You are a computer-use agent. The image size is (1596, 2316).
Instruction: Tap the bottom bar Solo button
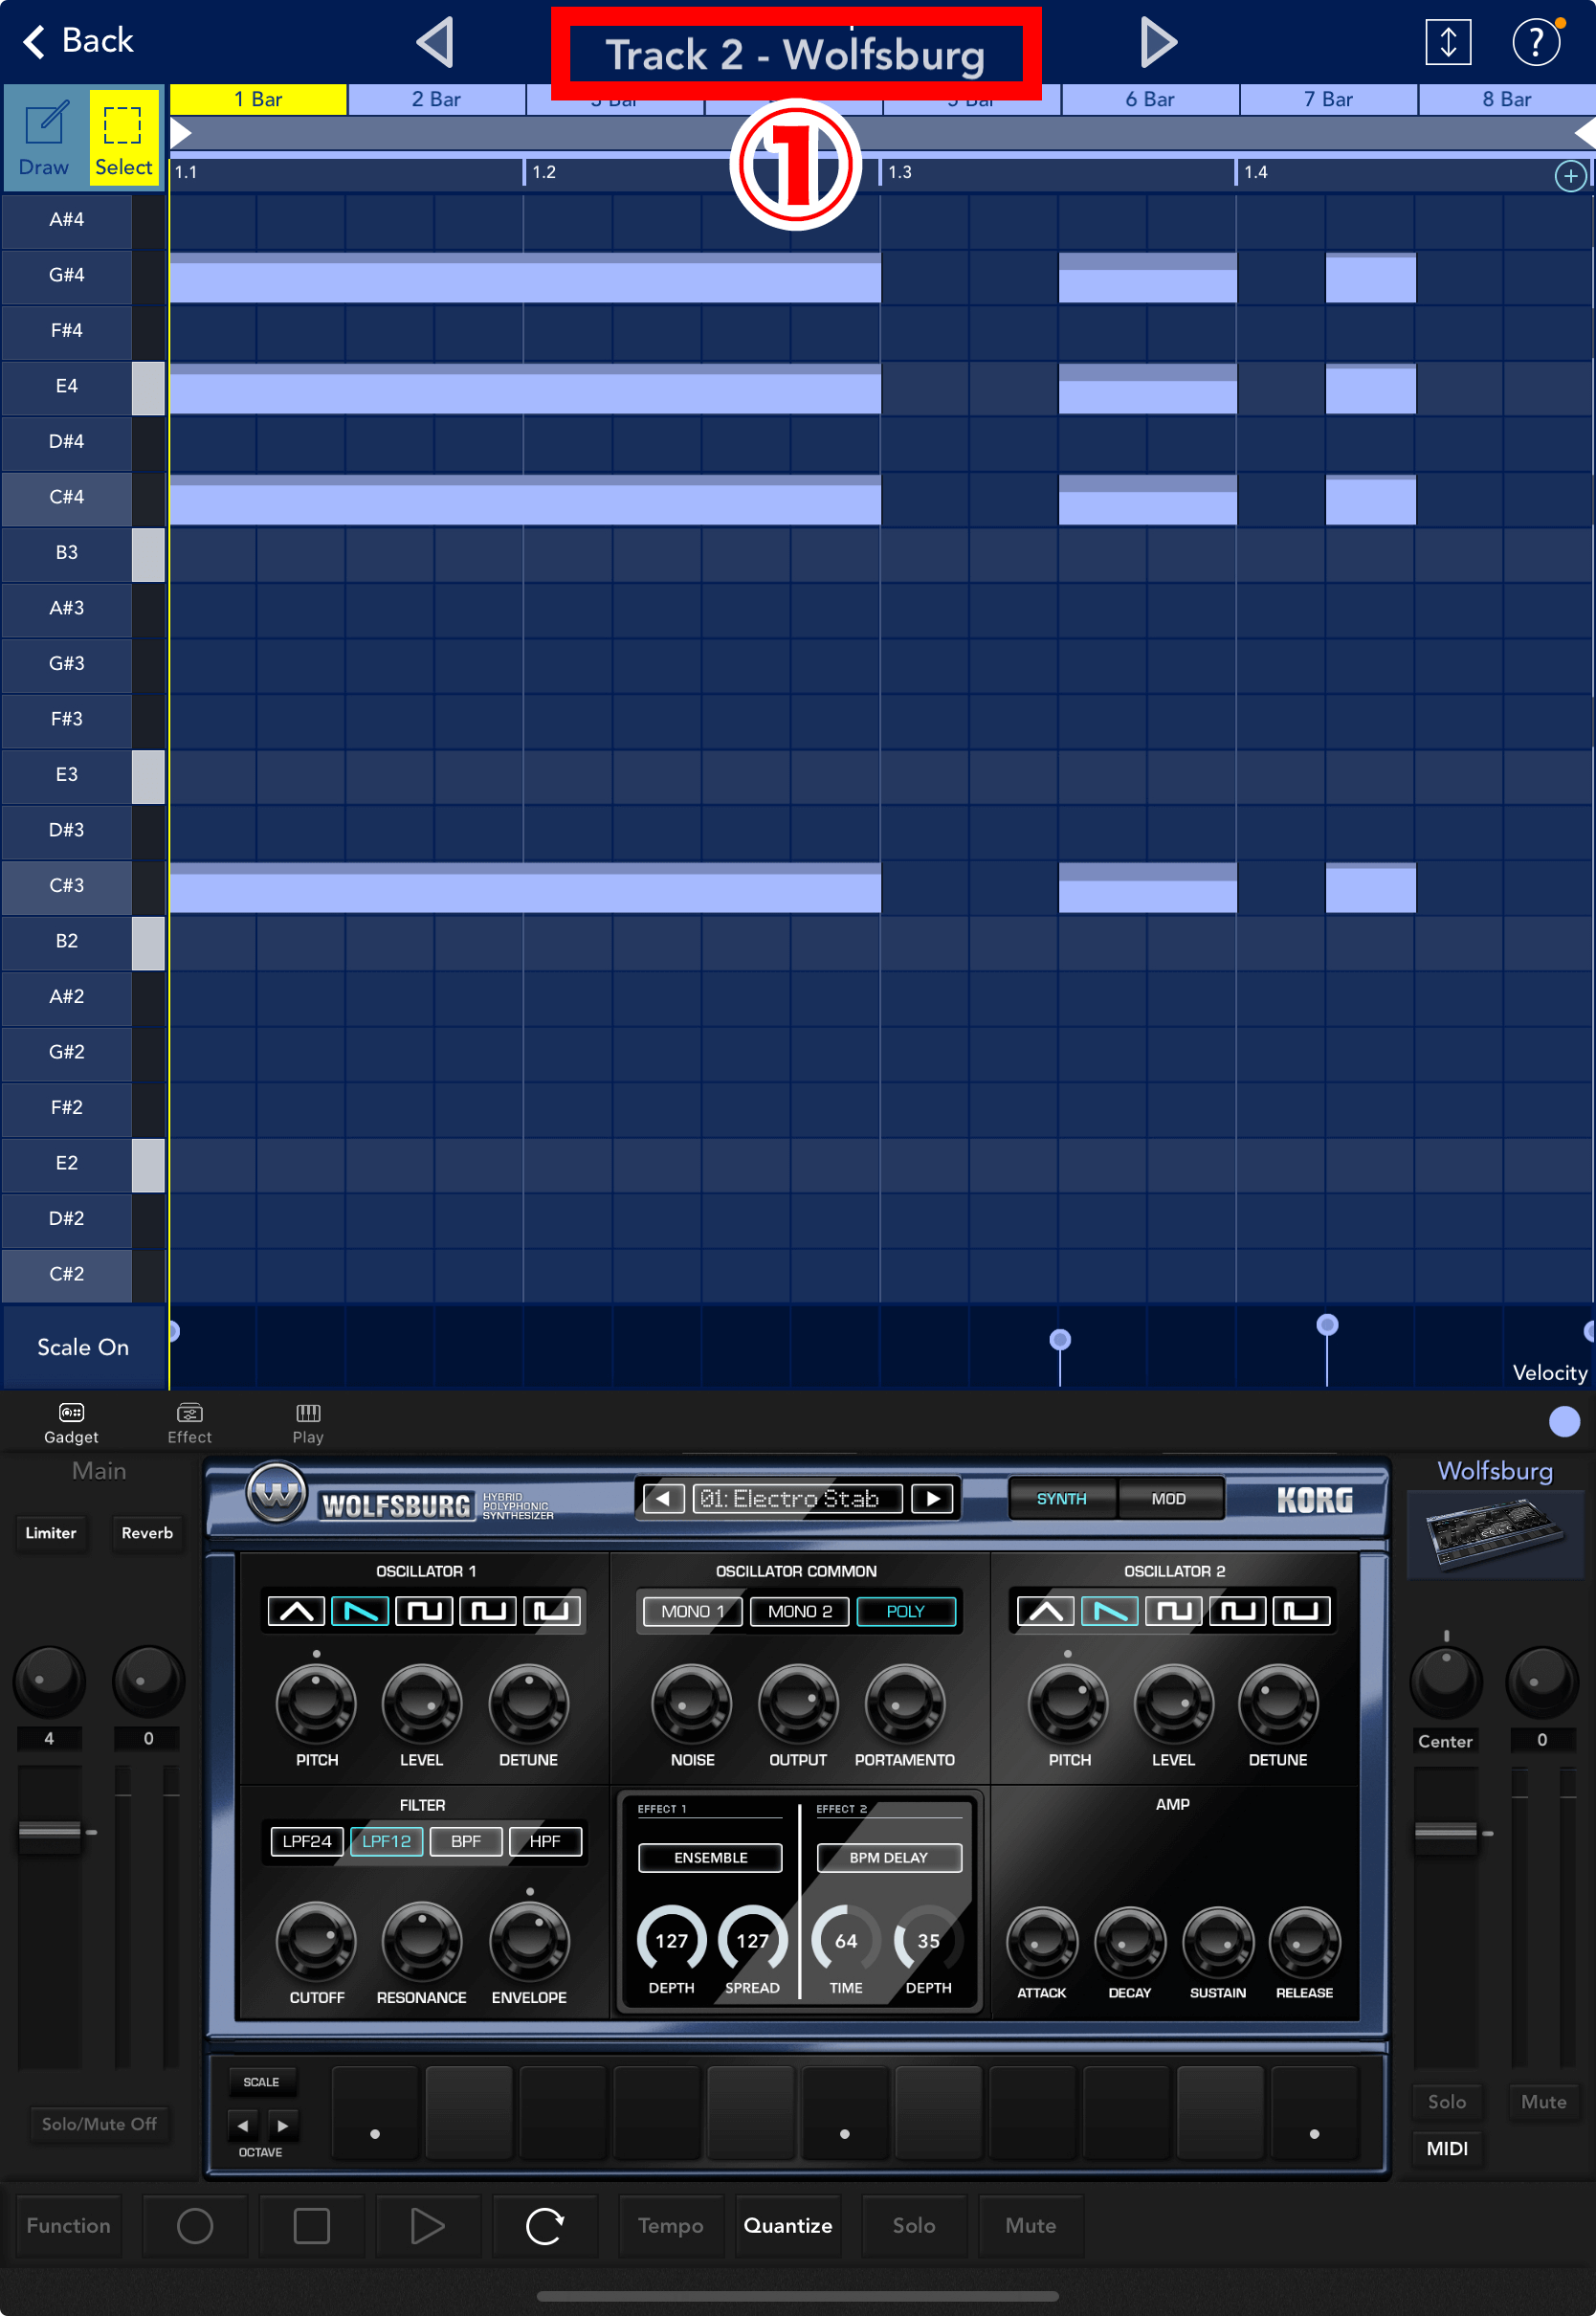[x=914, y=2225]
